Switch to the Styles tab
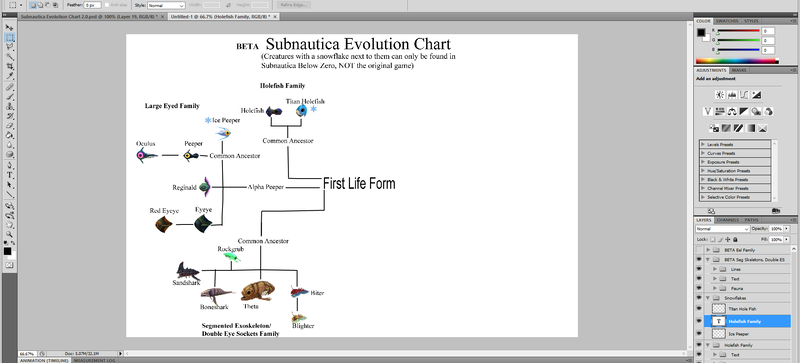This screenshot has width=800, height=363. coord(751,21)
